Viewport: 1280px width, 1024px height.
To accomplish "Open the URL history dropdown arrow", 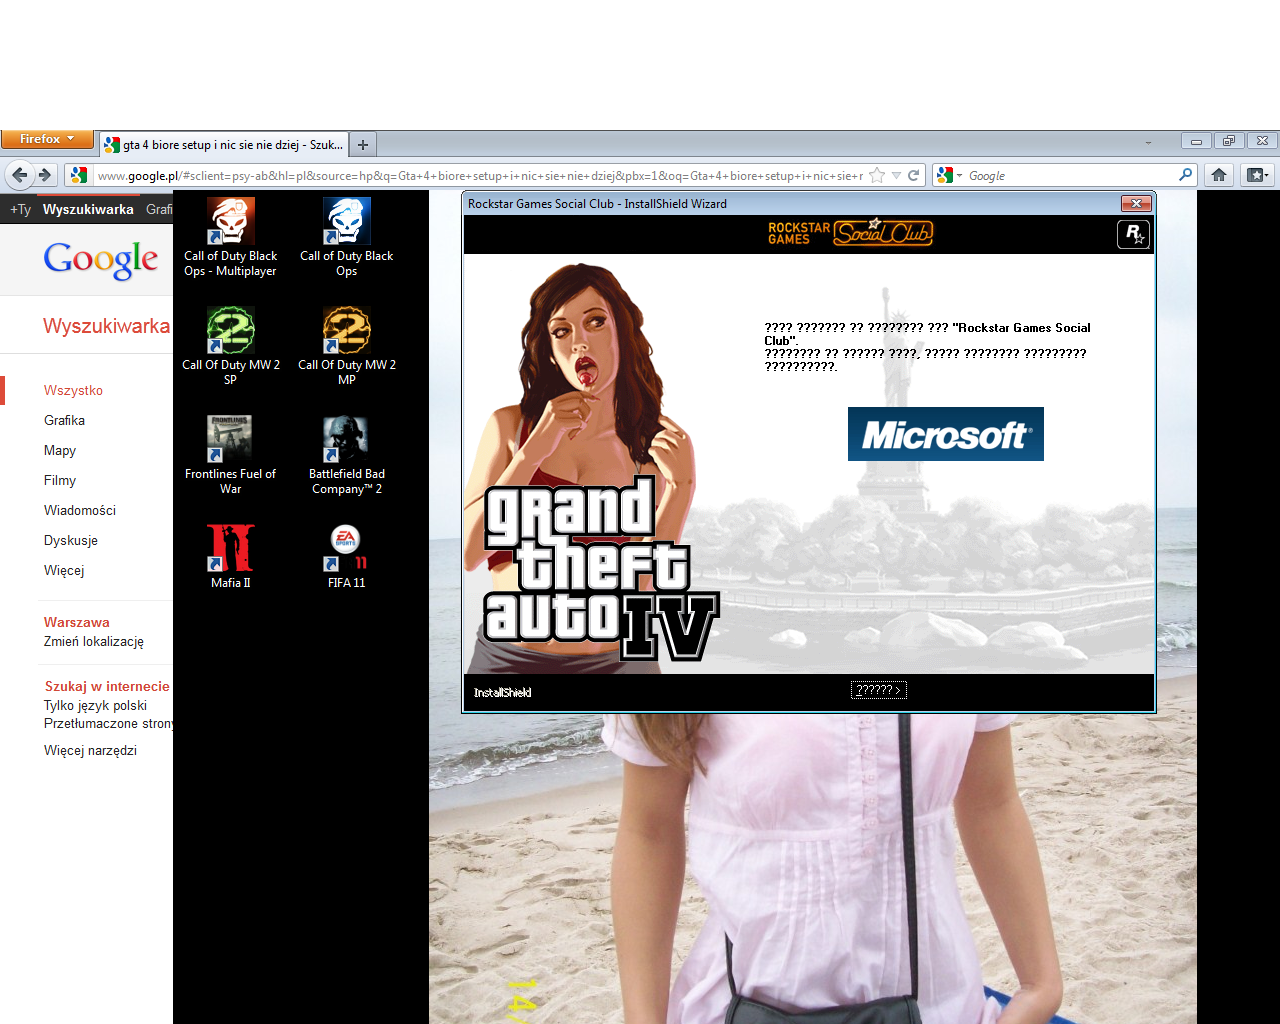I will click(896, 176).
